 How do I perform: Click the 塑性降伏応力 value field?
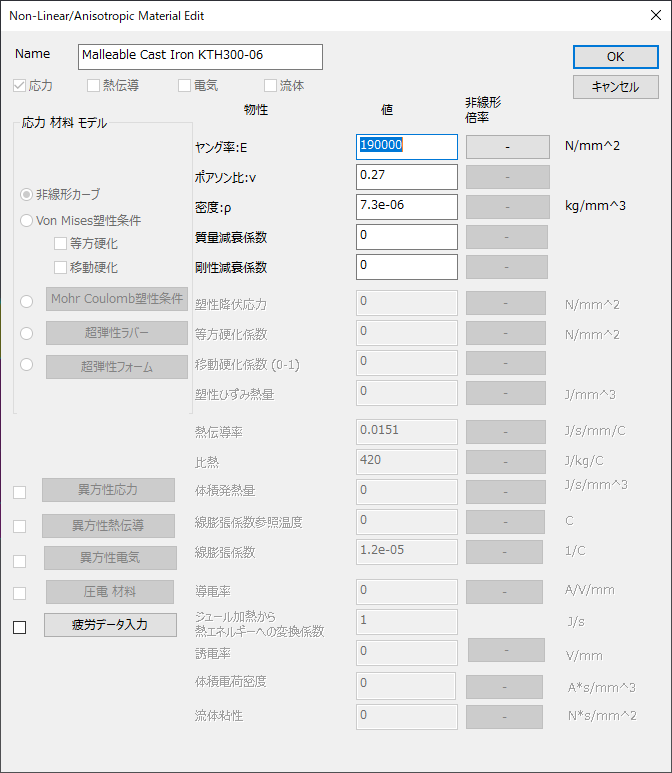point(407,303)
